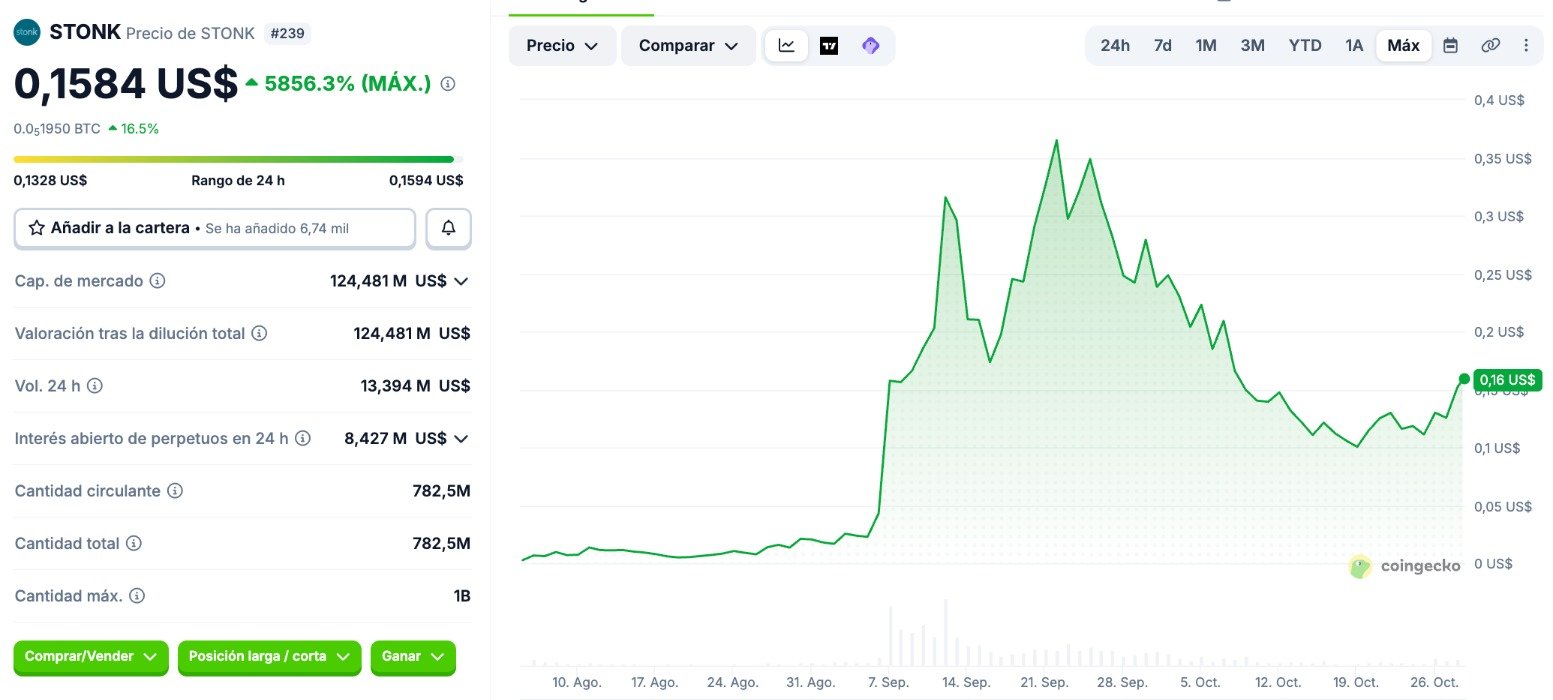Expand the perpetuos open interest chevron
The width and height of the screenshot is (1553, 700).
coord(461,438)
